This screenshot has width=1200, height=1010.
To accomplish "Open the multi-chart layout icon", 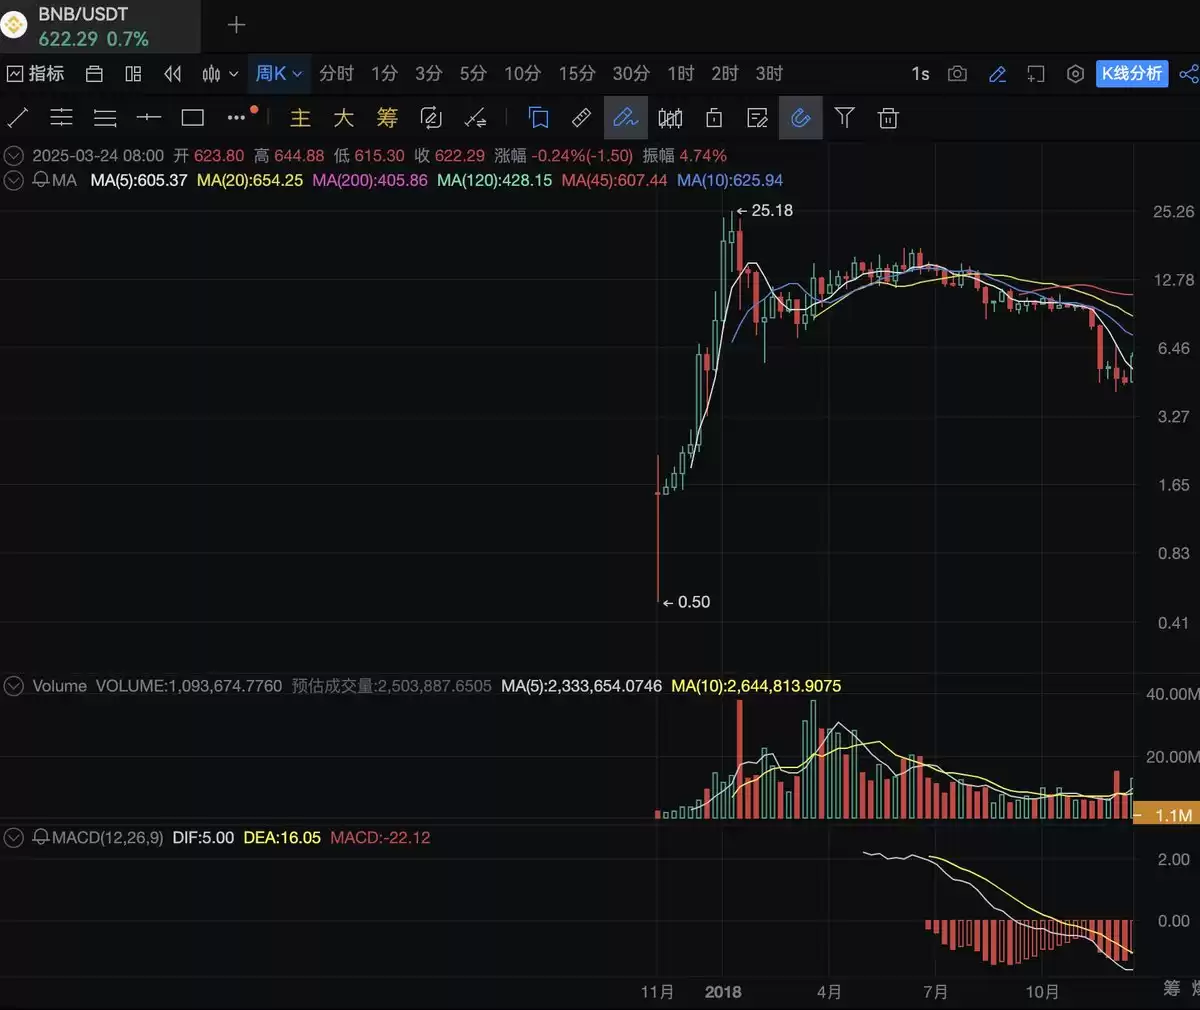I will (x=133, y=74).
